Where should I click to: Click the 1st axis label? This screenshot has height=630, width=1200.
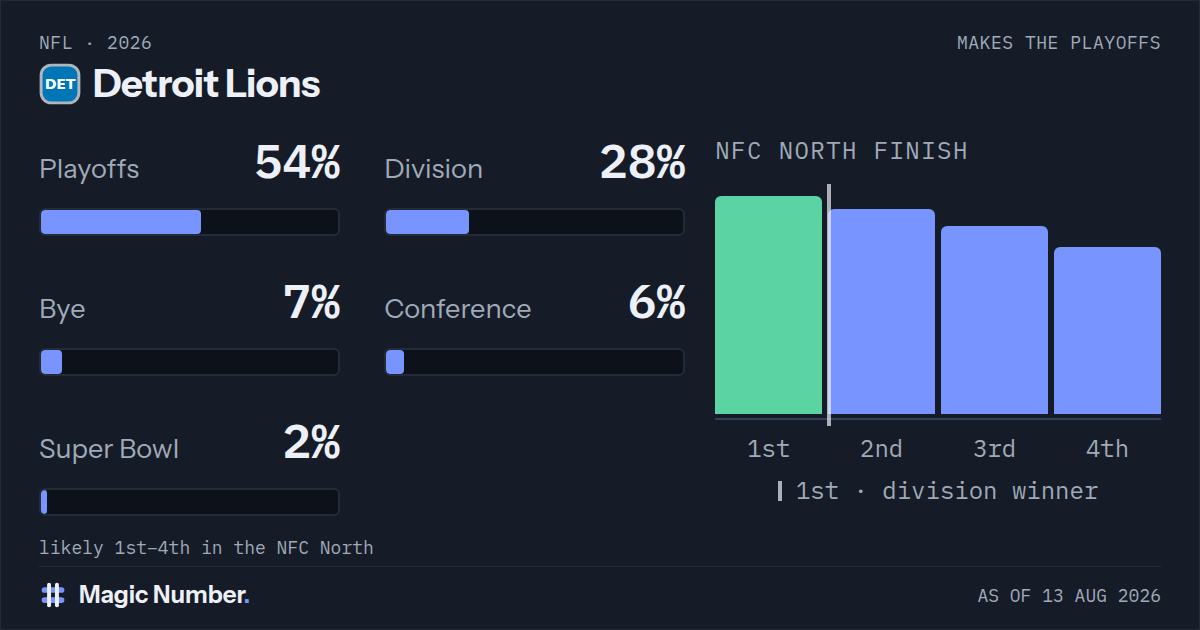click(768, 449)
